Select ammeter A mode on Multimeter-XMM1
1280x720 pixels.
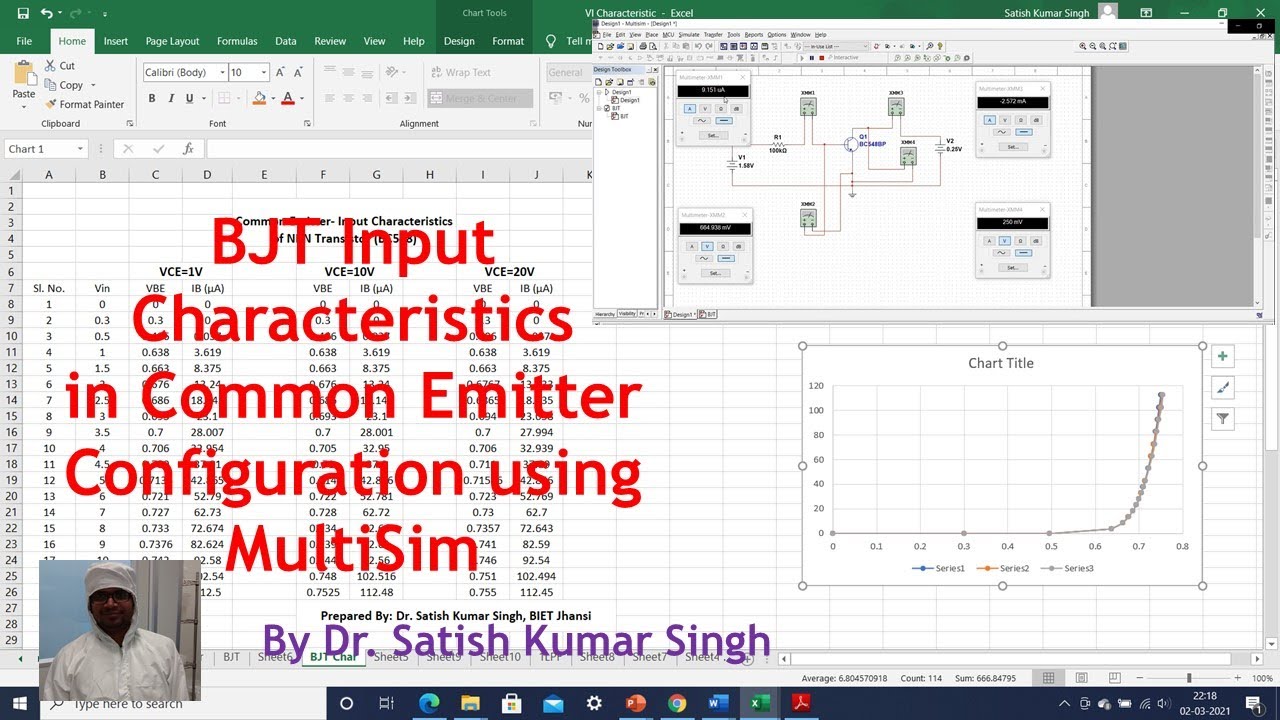(x=690, y=109)
